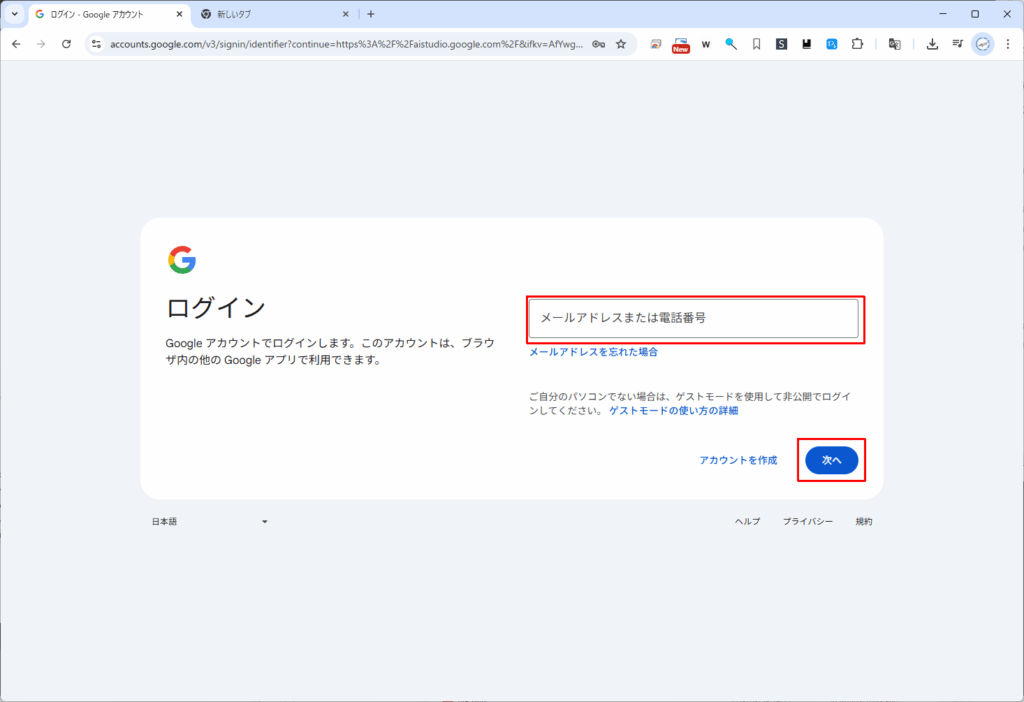Open the extension with red New badge
The width and height of the screenshot is (1024, 702).
(680, 44)
